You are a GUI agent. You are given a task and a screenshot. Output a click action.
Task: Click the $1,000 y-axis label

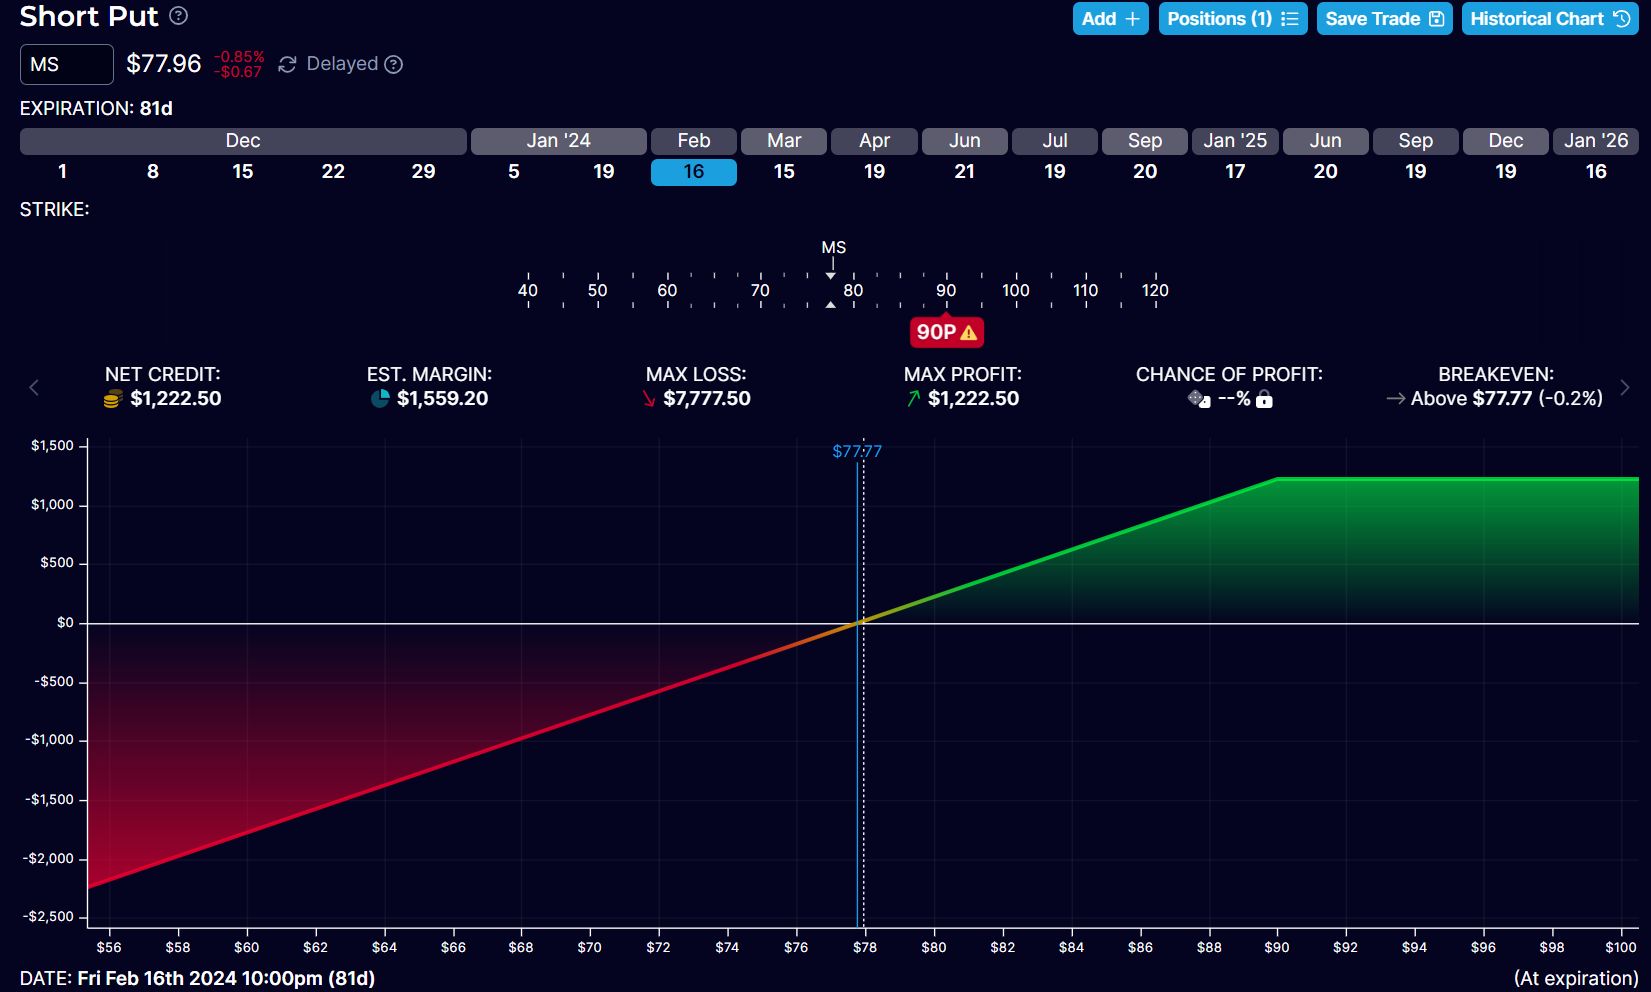click(53, 505)
